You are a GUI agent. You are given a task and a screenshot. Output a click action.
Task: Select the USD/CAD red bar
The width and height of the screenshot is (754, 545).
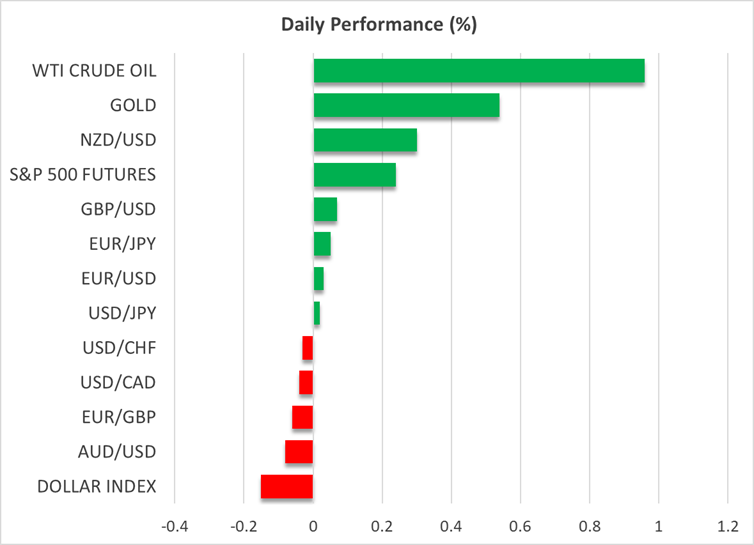(306, 382)
